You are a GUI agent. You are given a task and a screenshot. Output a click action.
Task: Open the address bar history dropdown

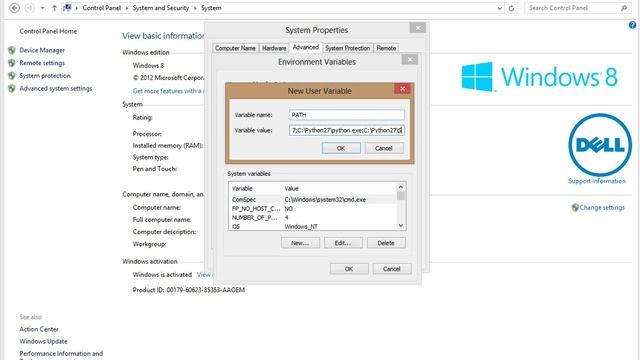coord(500,8)
